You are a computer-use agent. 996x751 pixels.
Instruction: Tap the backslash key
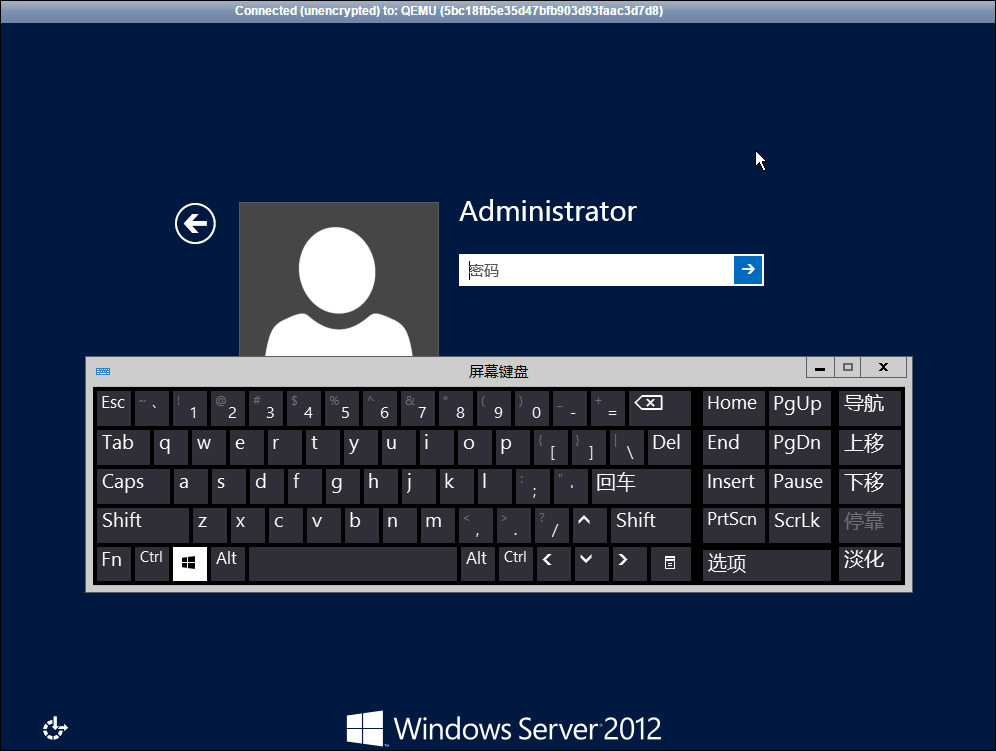tap(627, 447)
